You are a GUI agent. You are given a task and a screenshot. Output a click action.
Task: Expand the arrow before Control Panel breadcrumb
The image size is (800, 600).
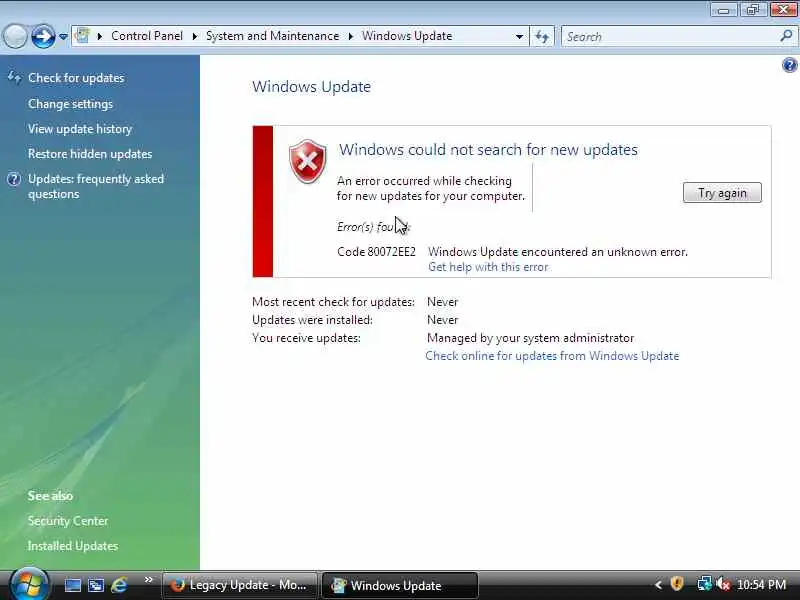(99, 36)
